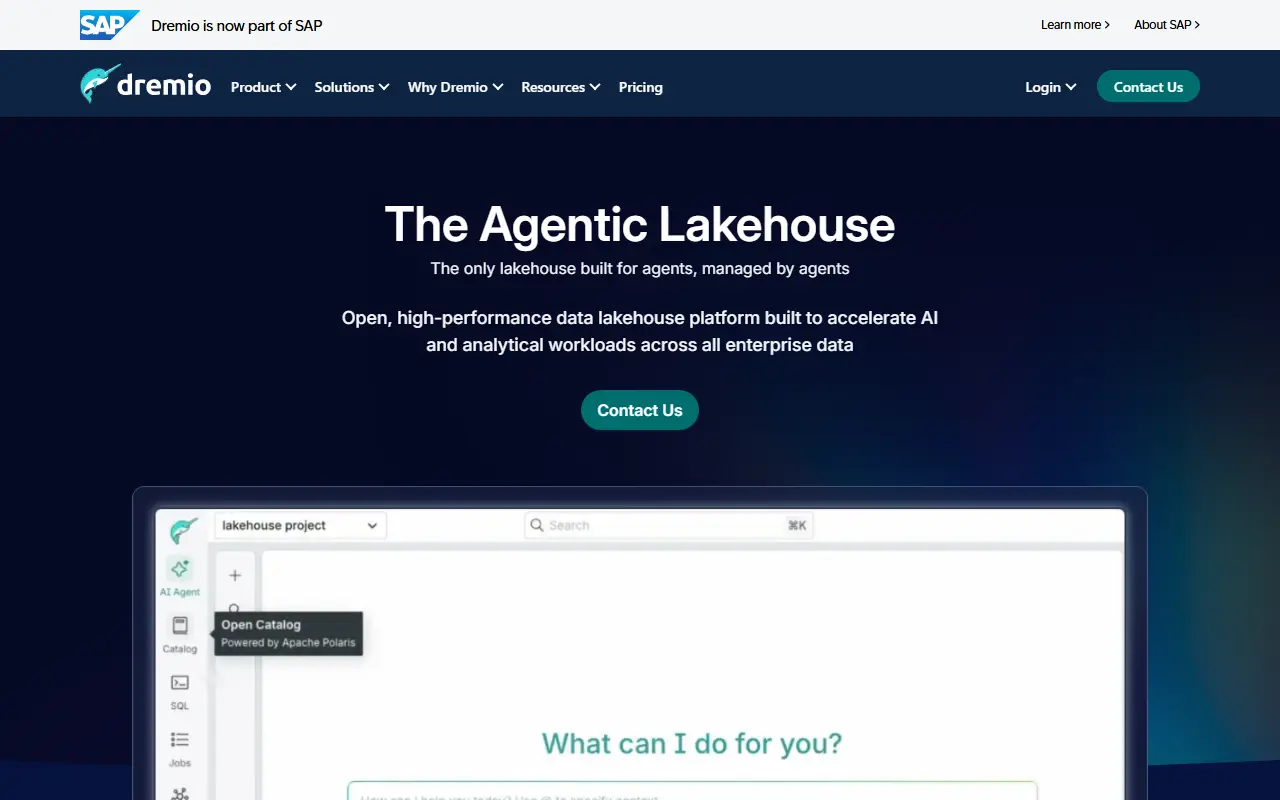Viewport: 1280px width, 800px height.
Task: Expand the Resources menu
Action: [561, 87]
